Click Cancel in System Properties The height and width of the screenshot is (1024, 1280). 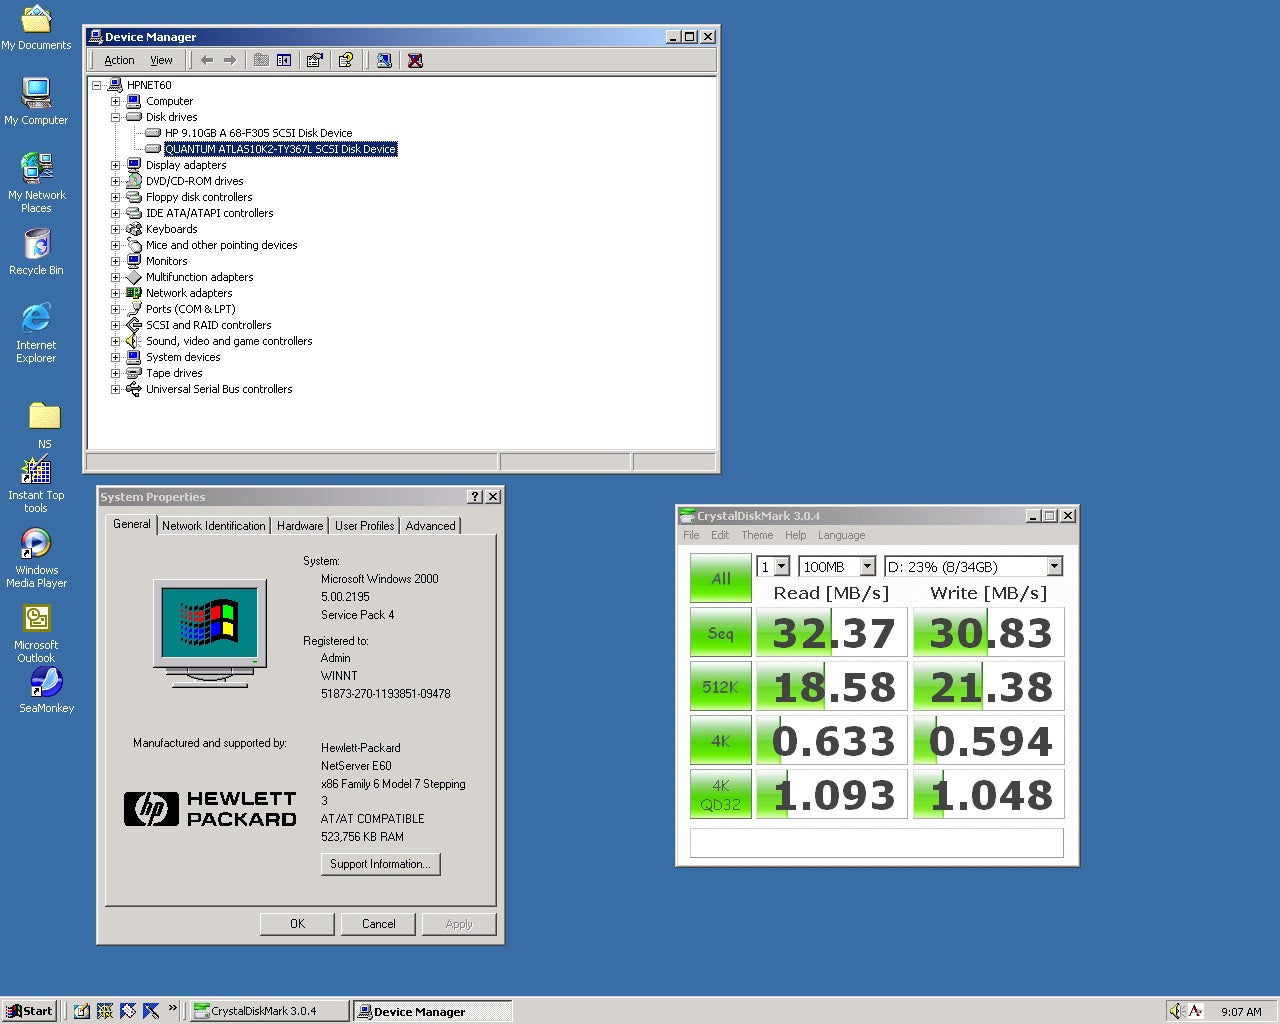378,924
